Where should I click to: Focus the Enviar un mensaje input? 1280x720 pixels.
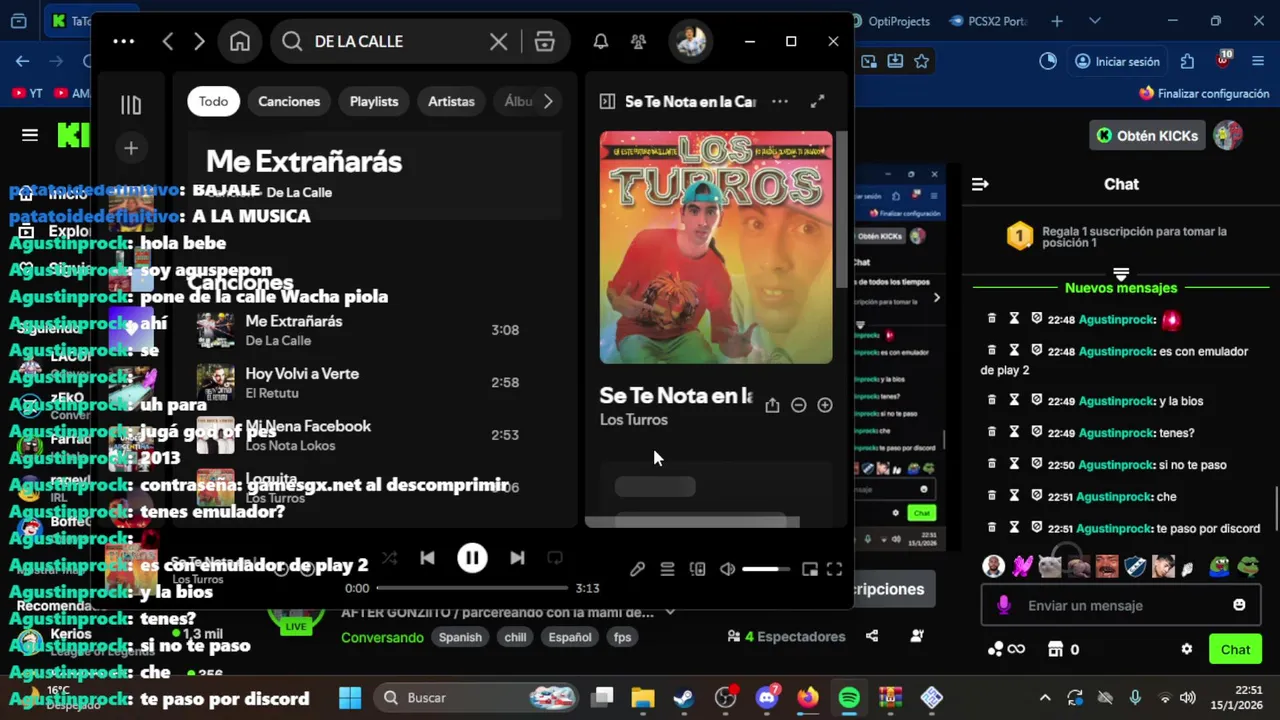point(1120,605)
